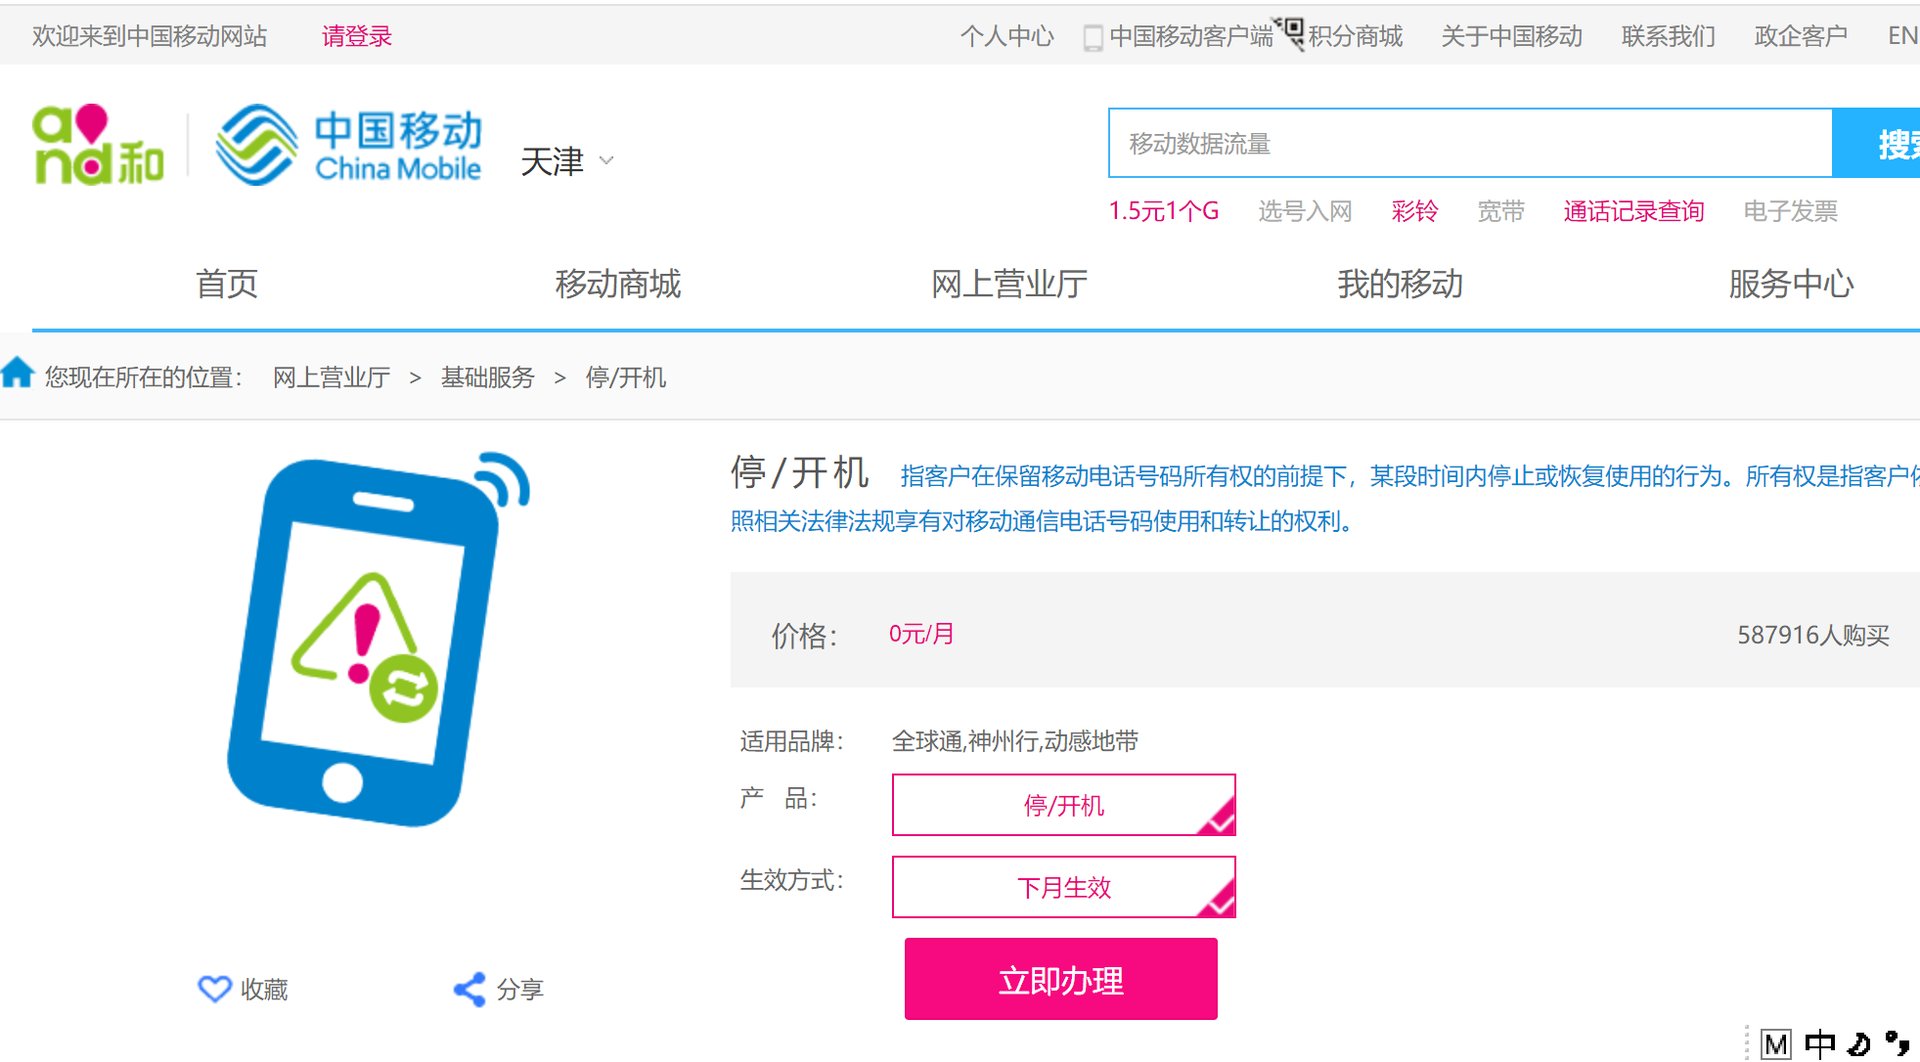Click the 立即办理 button
The image size is (1920, 1062).
click(x=1061, y=979)
